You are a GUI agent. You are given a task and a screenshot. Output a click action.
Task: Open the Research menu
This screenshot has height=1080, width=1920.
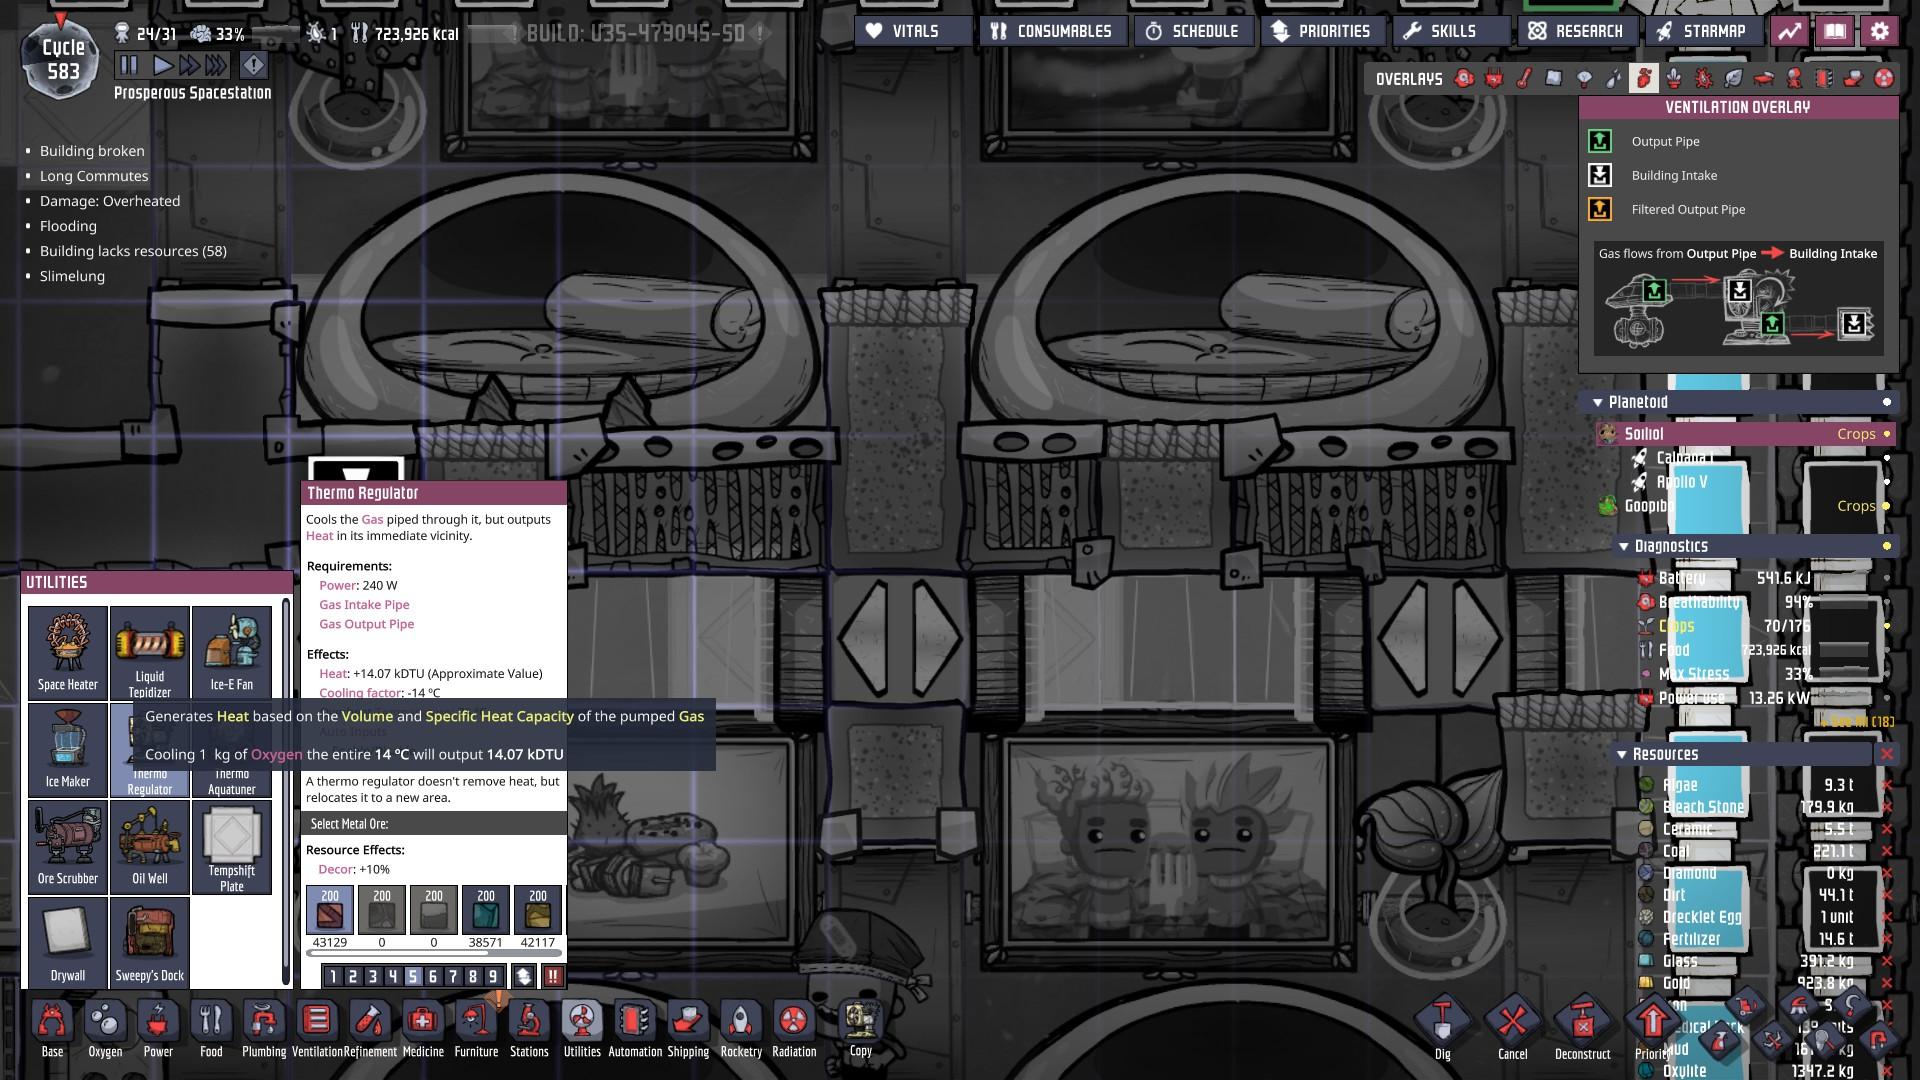[x=1576, y=31]
